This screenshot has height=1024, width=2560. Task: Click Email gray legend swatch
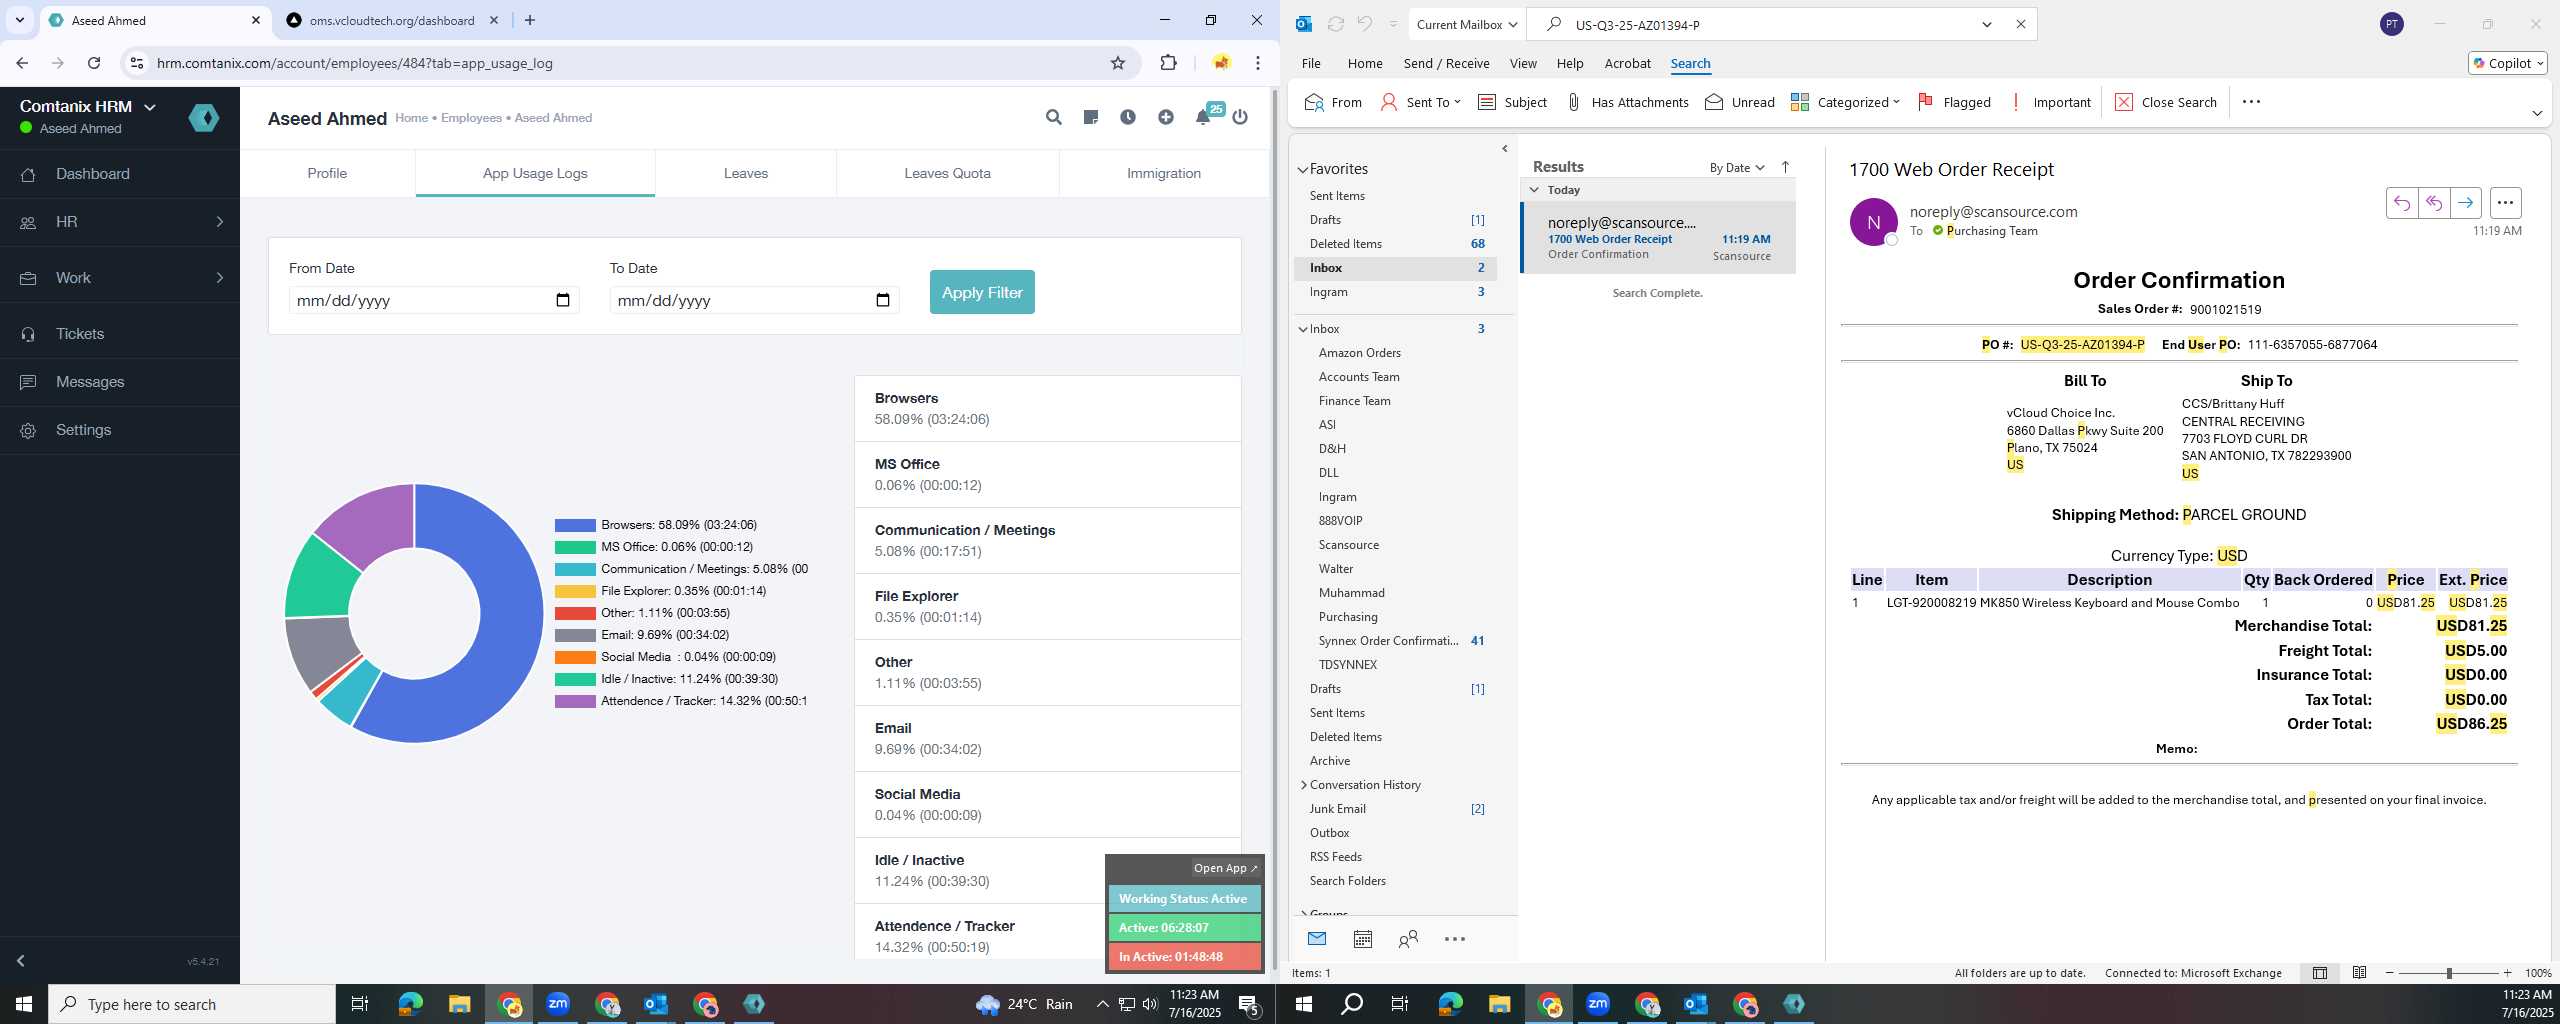click(575, 635)
